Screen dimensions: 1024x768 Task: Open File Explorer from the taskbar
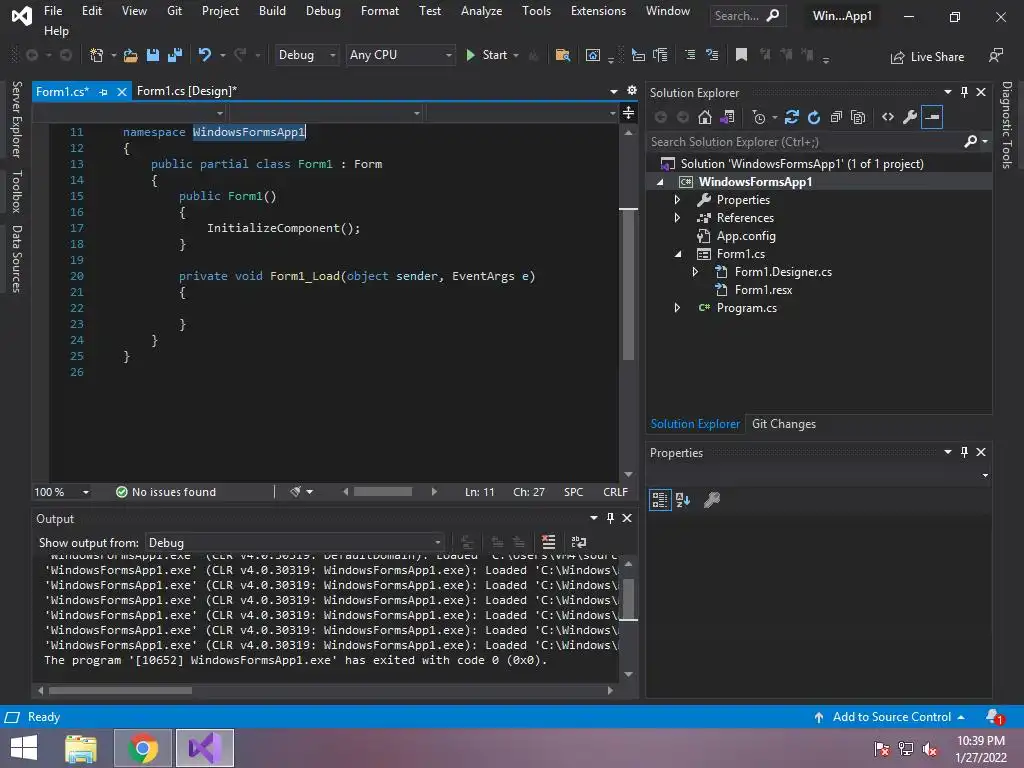tap(81, 748)
